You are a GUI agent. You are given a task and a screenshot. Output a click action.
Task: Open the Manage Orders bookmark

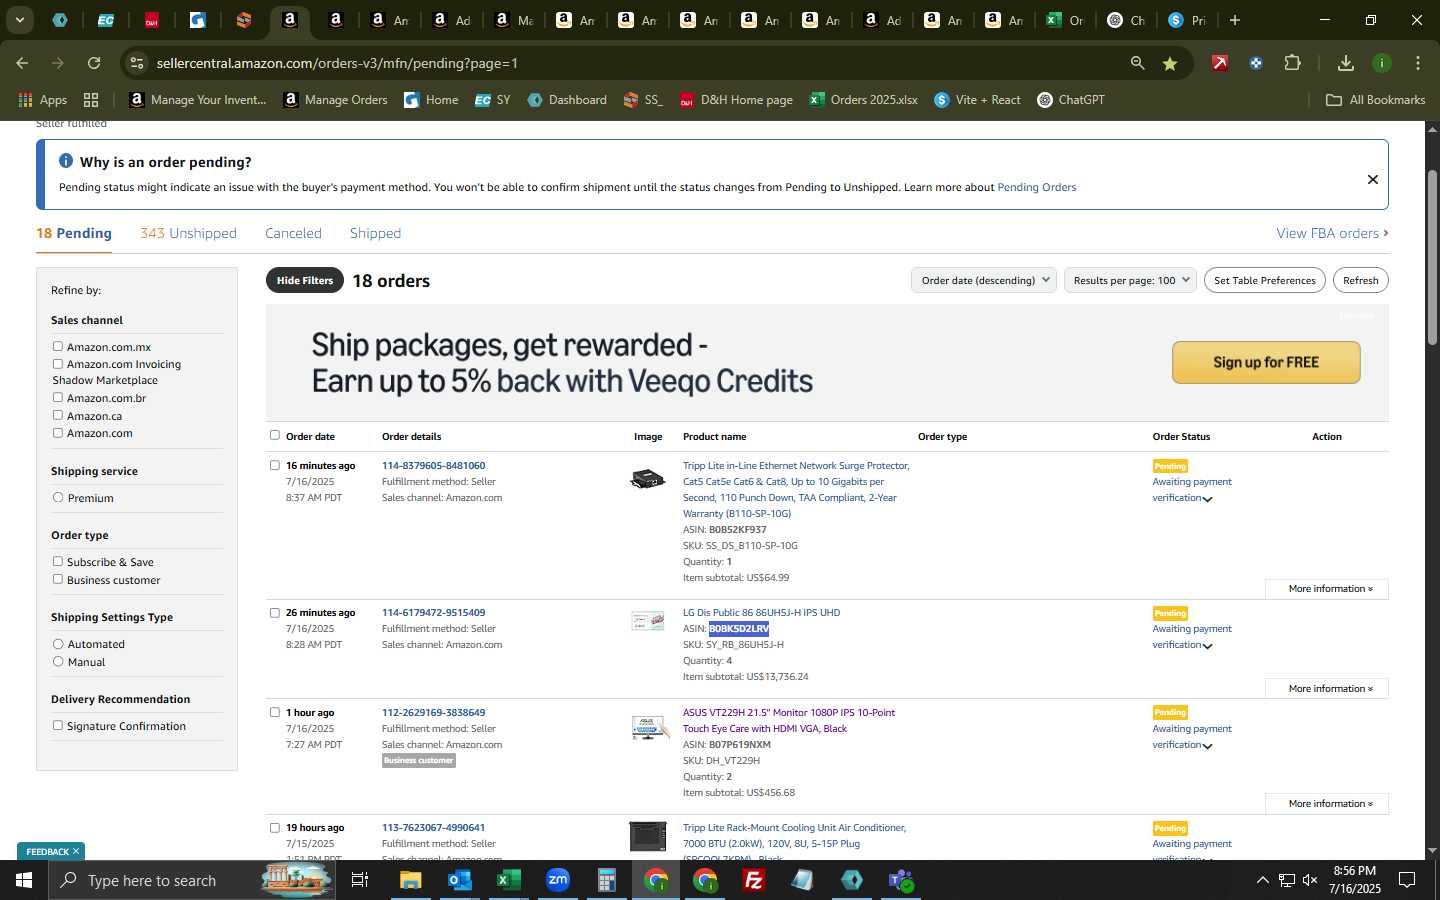(x=336, y=100)
